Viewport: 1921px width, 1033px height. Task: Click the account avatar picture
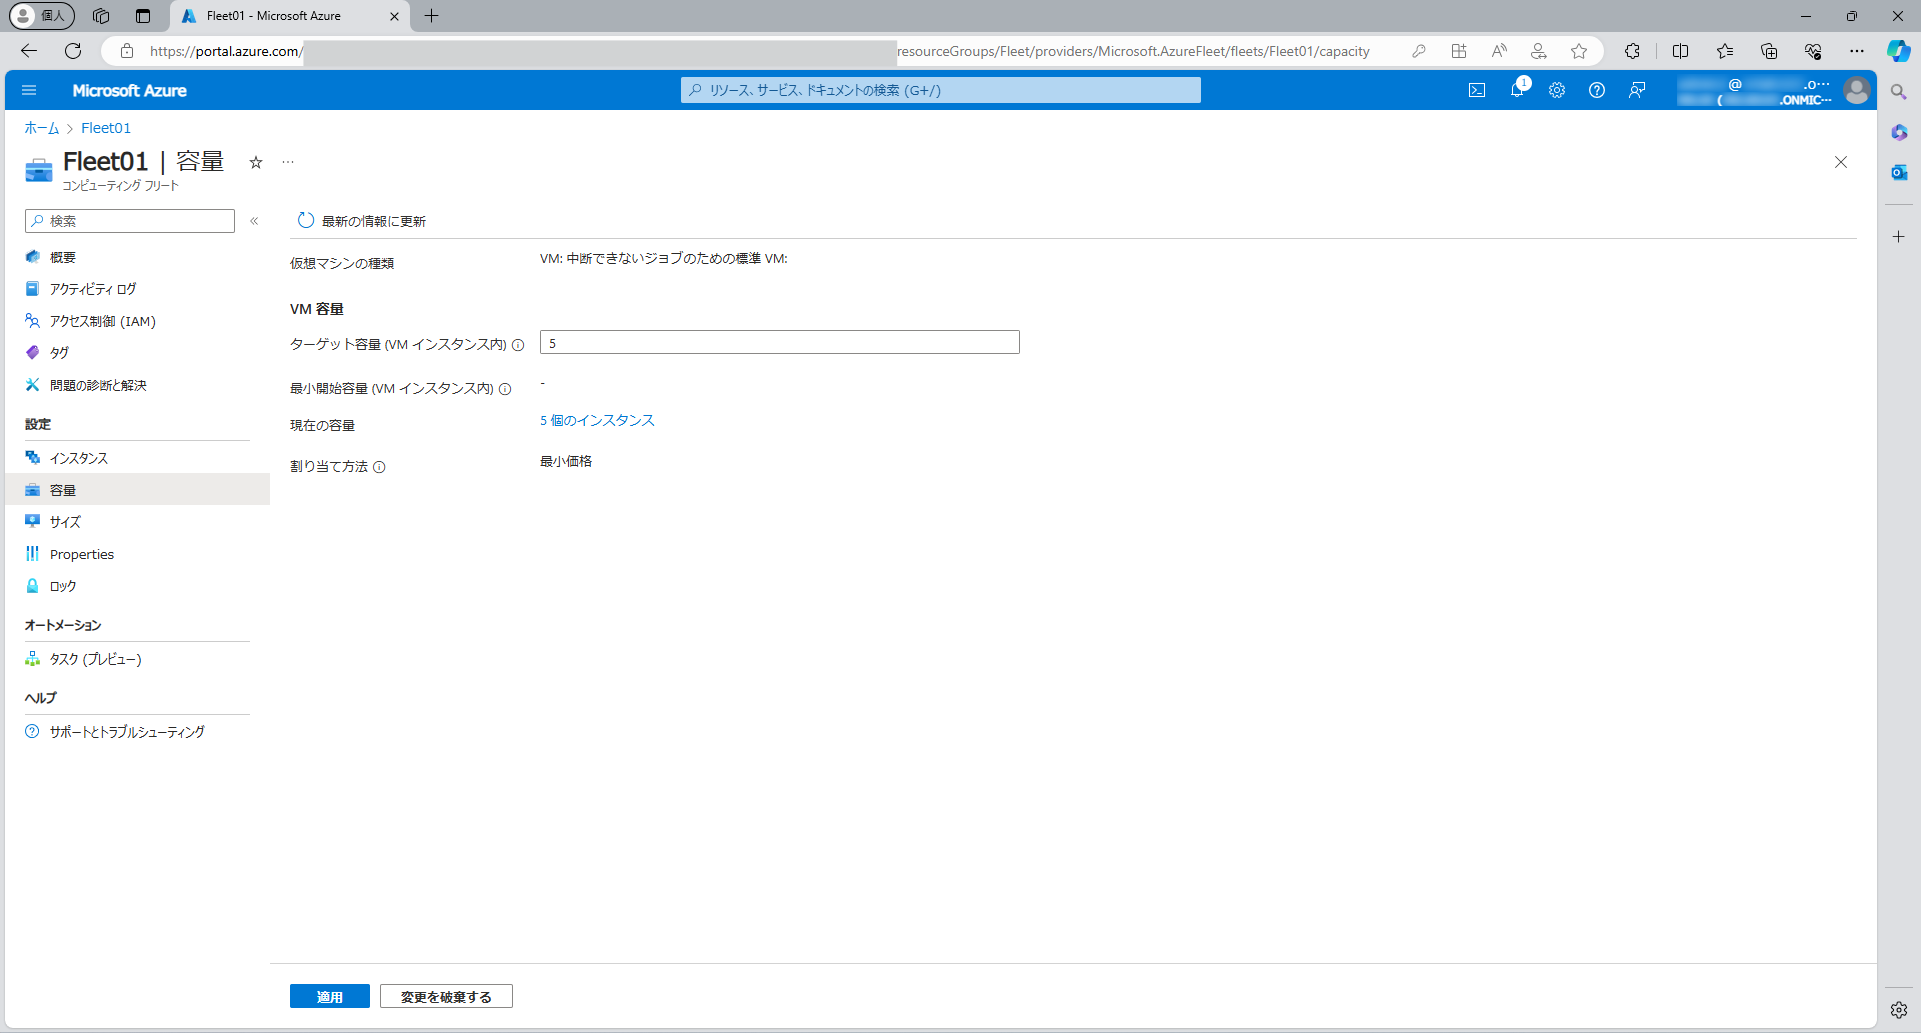point(1857,90)
